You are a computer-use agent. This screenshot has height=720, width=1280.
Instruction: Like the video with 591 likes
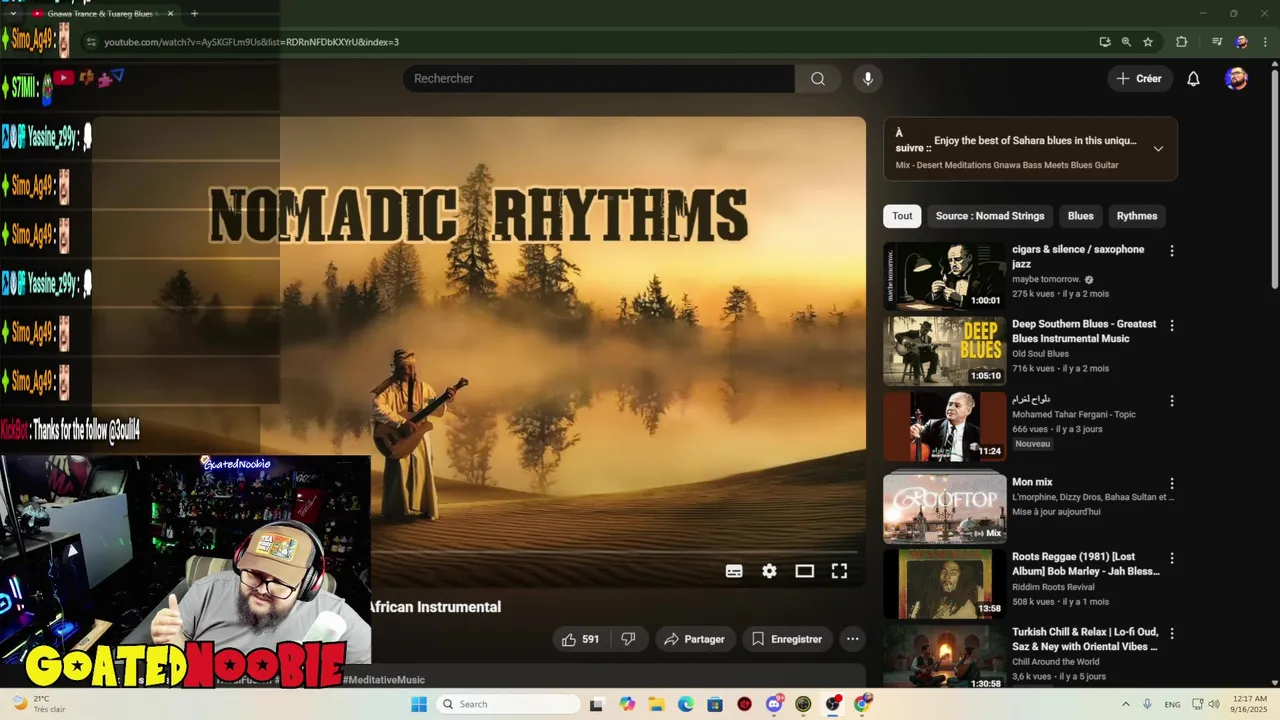tap(580, 639)
